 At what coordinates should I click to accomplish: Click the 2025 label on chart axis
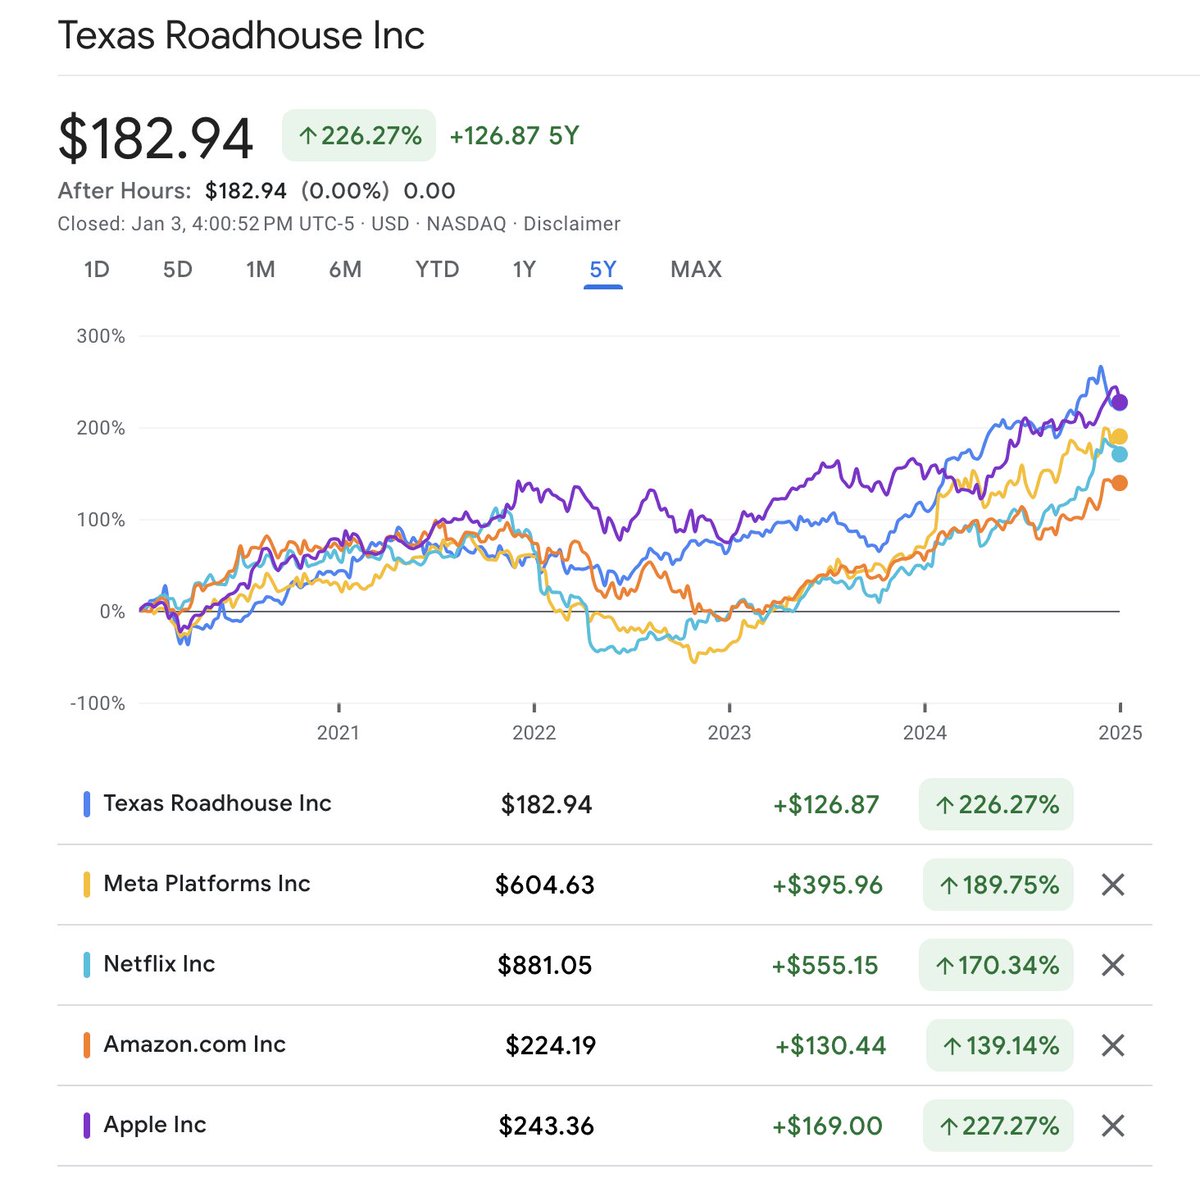click(1120, 733)
